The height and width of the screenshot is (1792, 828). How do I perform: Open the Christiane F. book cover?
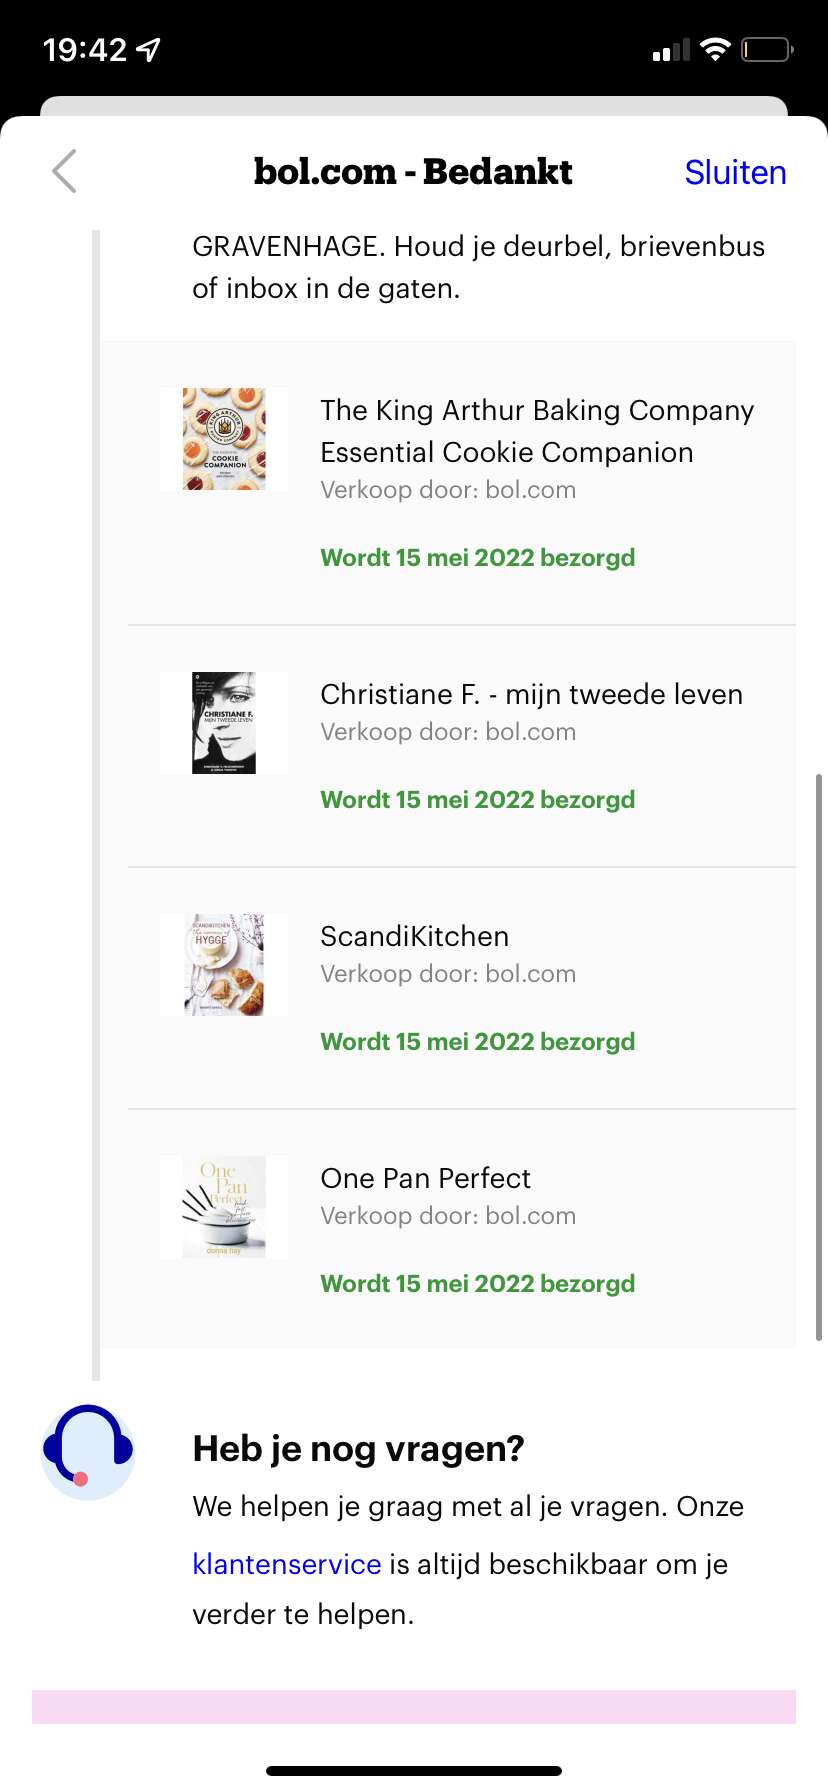click(x=224, y=723)
